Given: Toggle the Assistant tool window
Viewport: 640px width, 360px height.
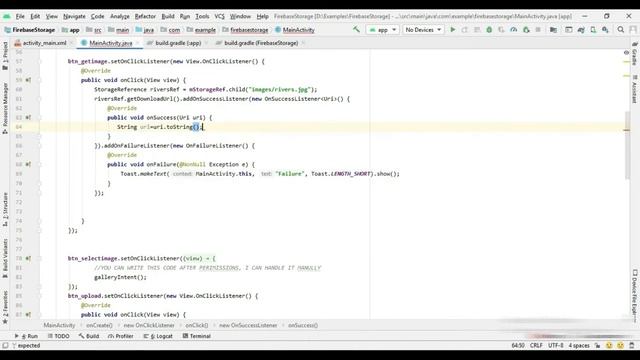Looking at the screenshot, I should (x=635, y=89).
